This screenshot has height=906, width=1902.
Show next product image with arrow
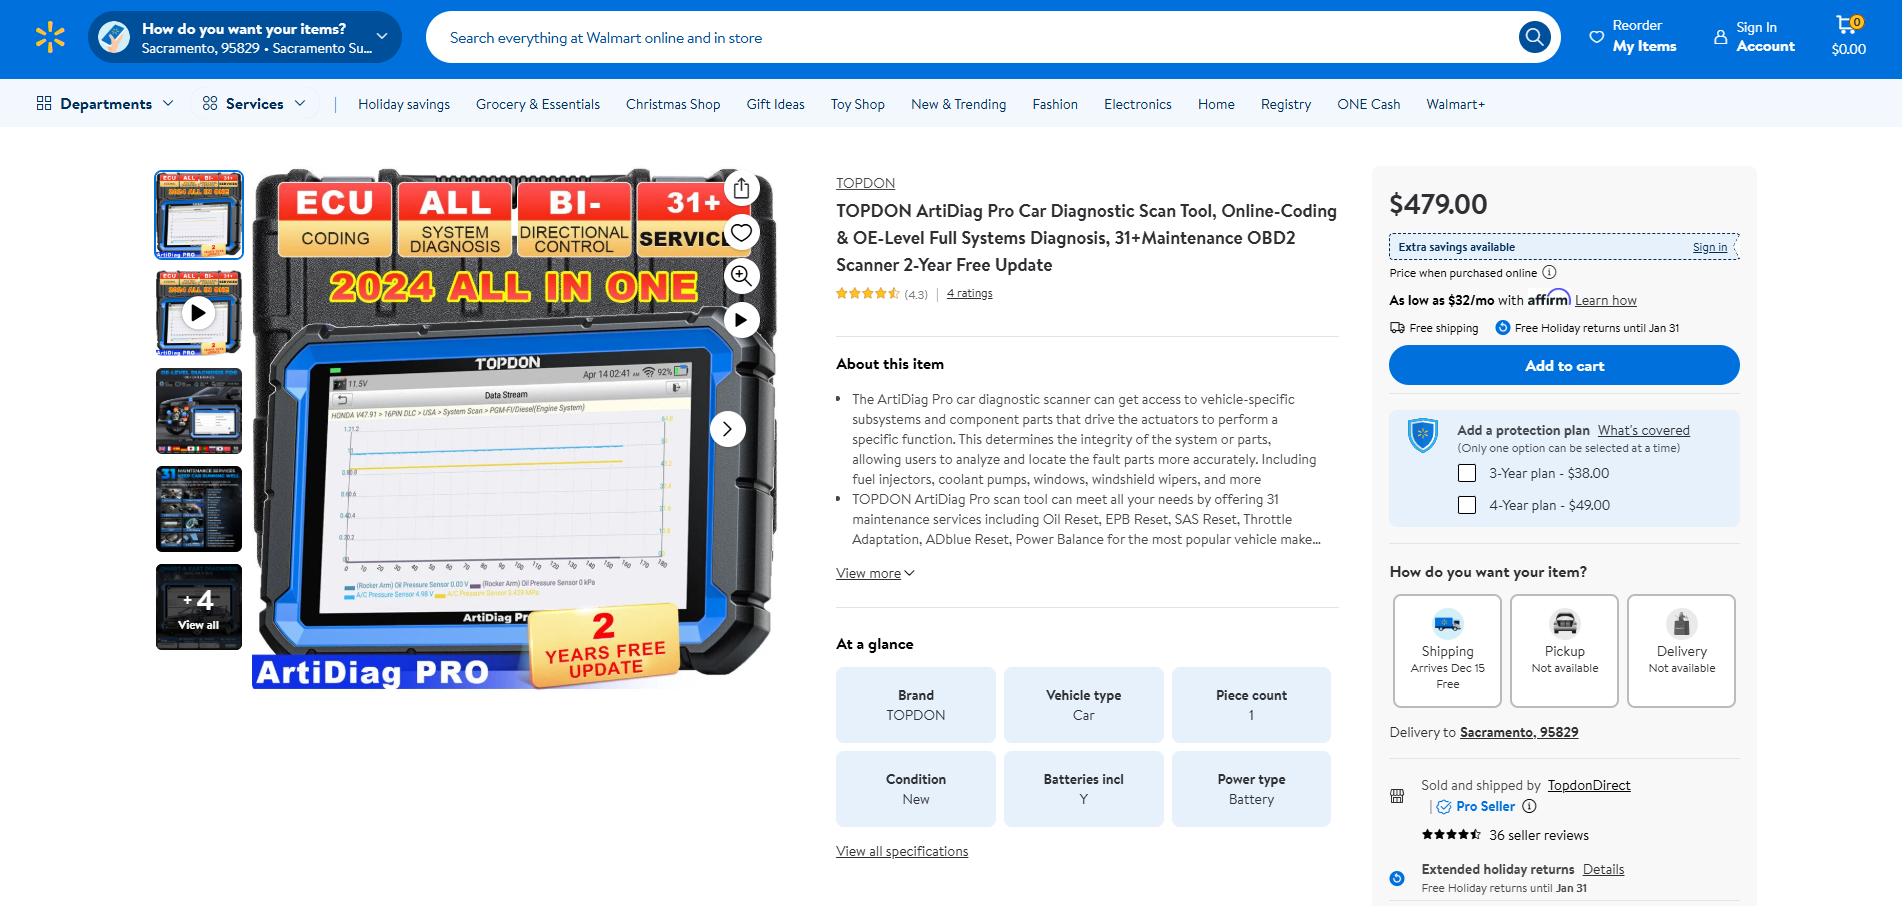(x=728, y=429)
